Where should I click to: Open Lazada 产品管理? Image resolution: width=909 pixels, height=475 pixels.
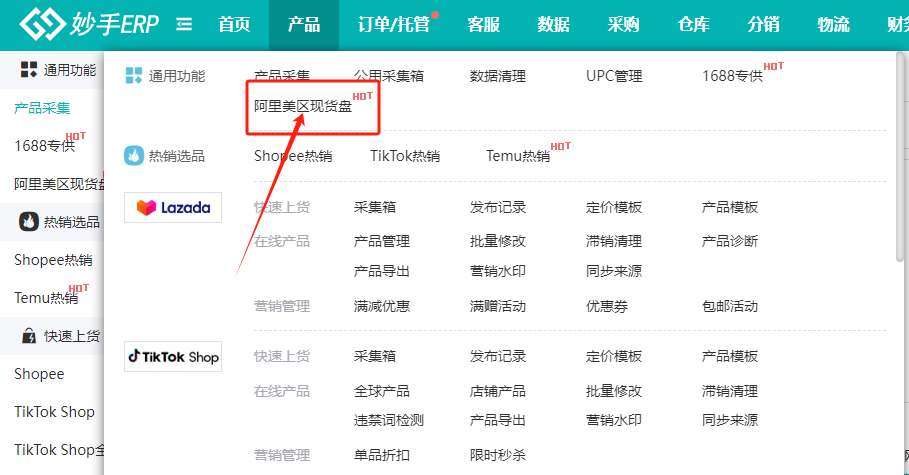(382, 241)
